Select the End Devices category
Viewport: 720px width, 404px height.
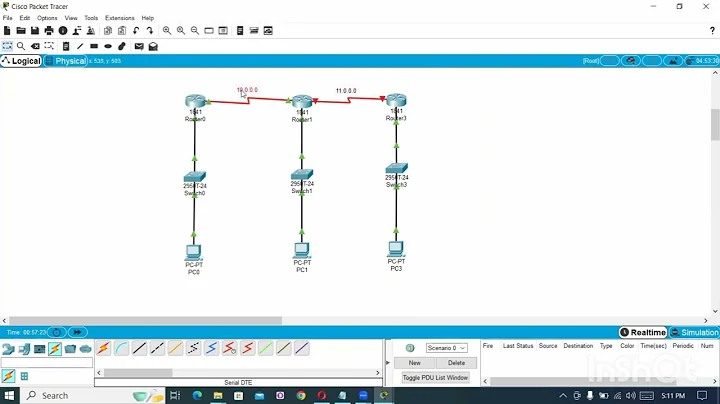[x=24, y=349]
